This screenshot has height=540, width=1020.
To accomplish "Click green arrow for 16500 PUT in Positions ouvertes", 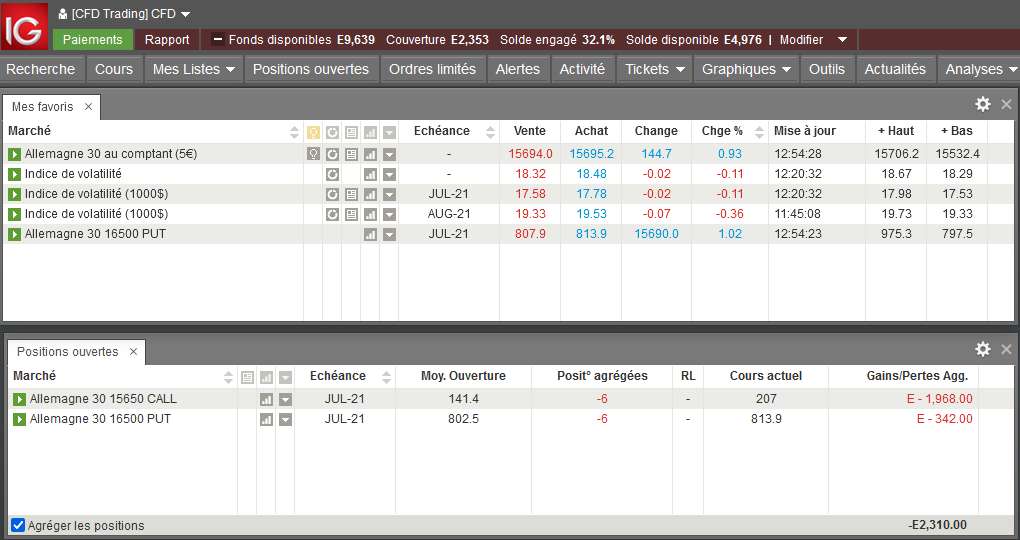I will (x=20, y=419).
